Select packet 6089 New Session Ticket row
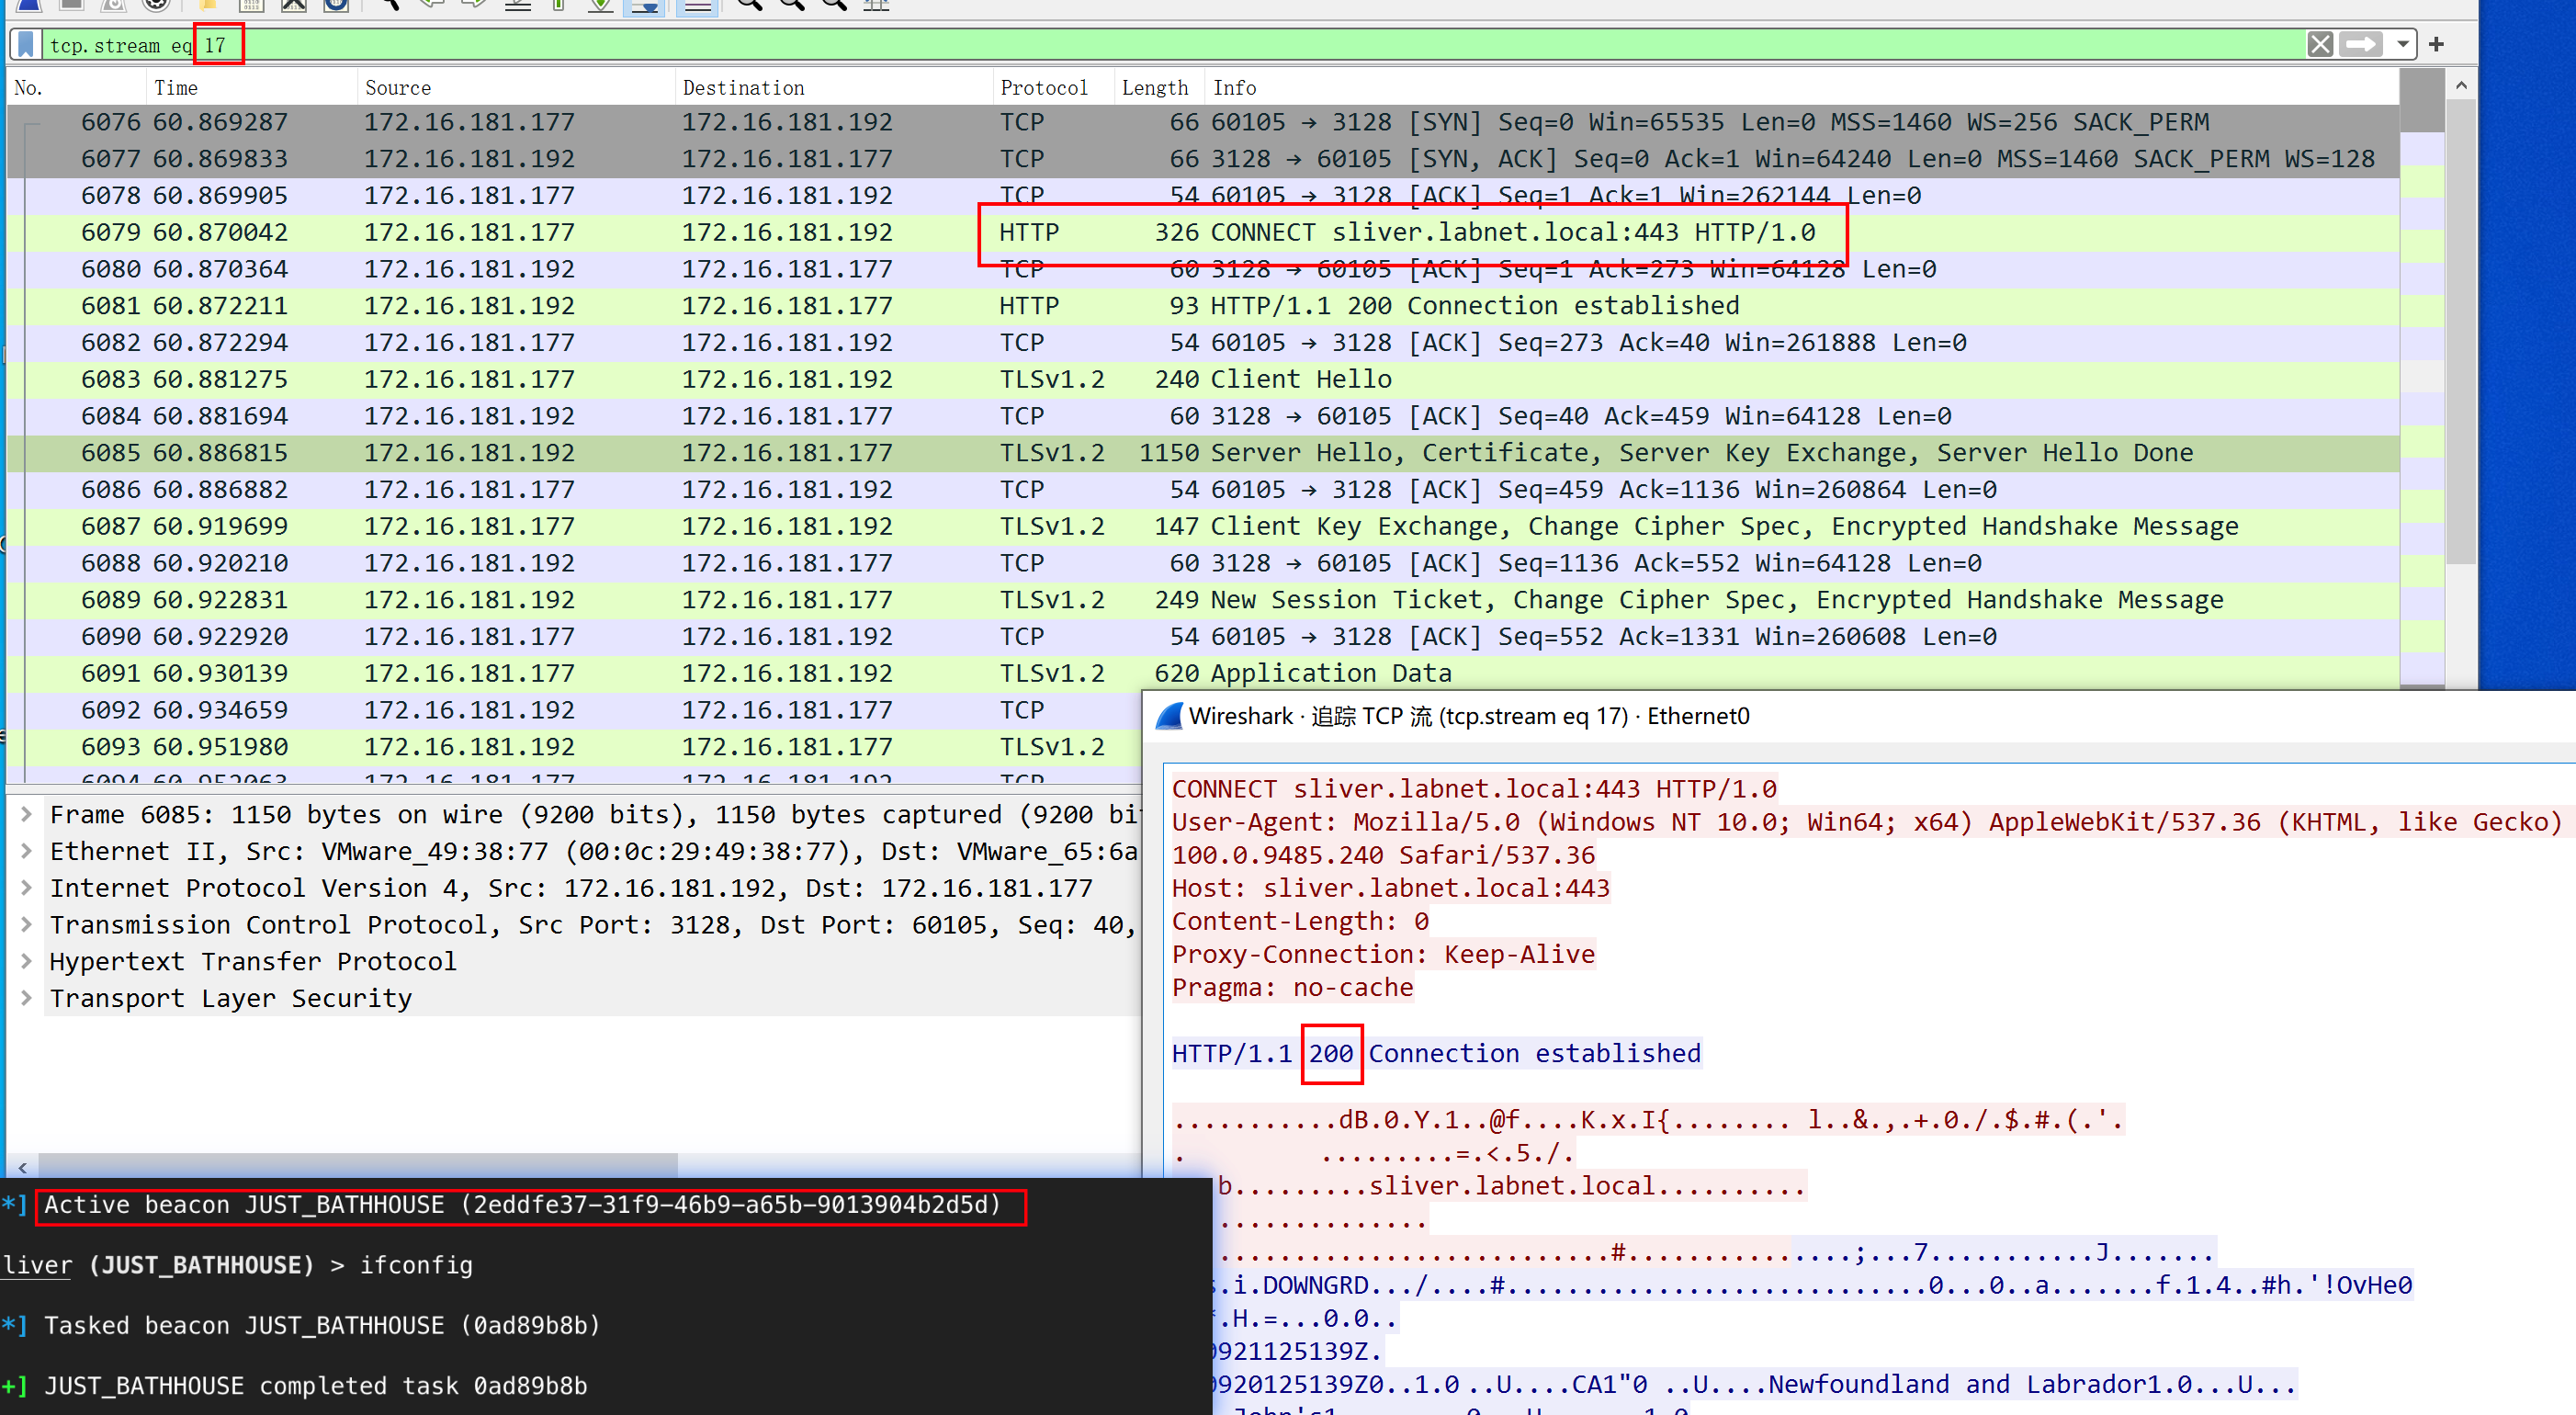2576x1415 pixels. point(1203,600)
